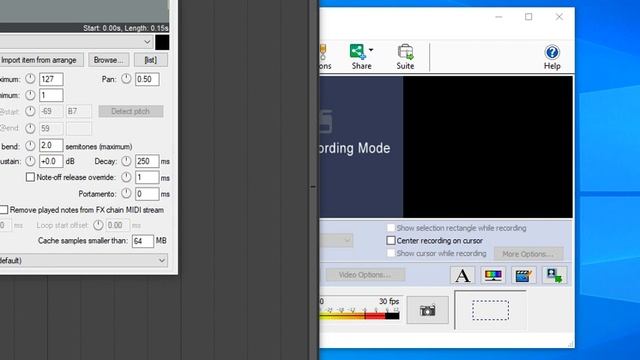Viewport: 640px width, 360px height.
Task: Click 'semitones (maximum)' label
Action: tap(99, 146)
